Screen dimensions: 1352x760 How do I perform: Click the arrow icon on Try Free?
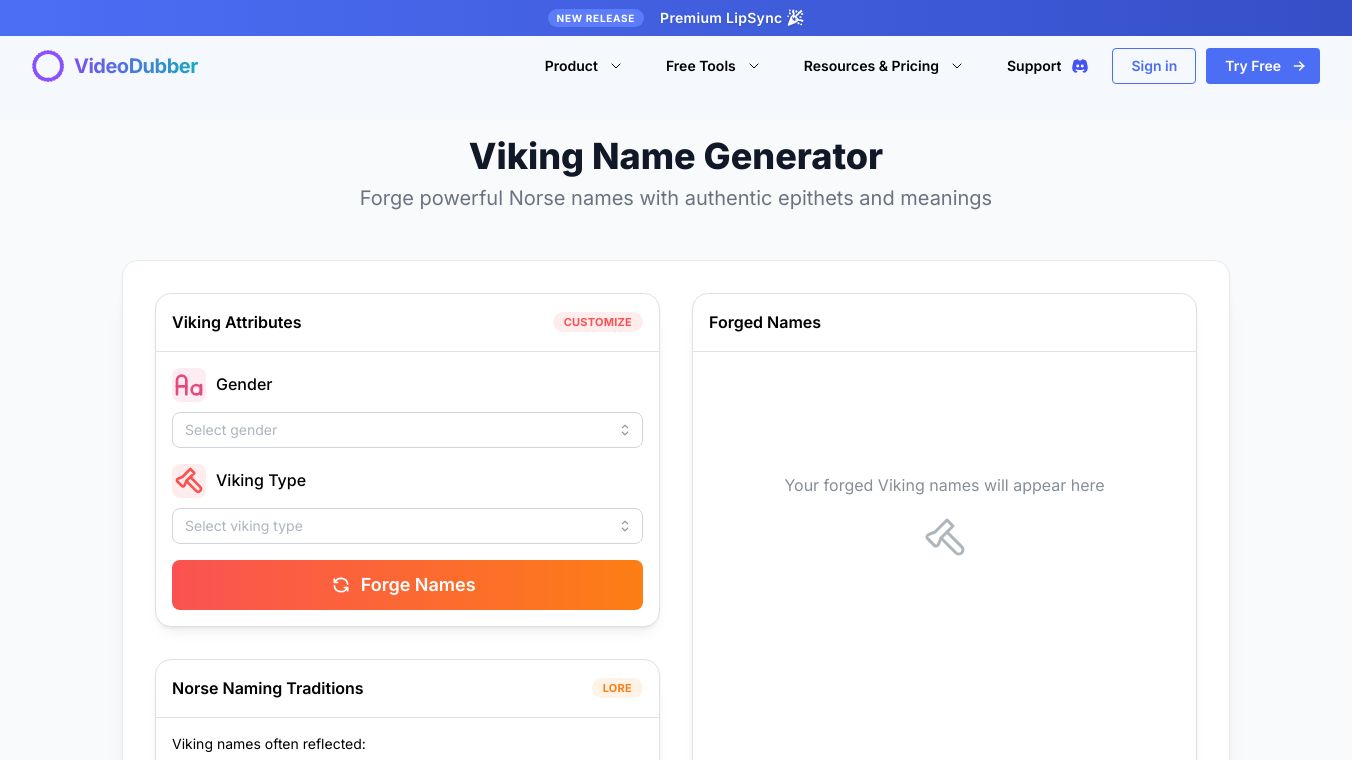point(1299,66)
